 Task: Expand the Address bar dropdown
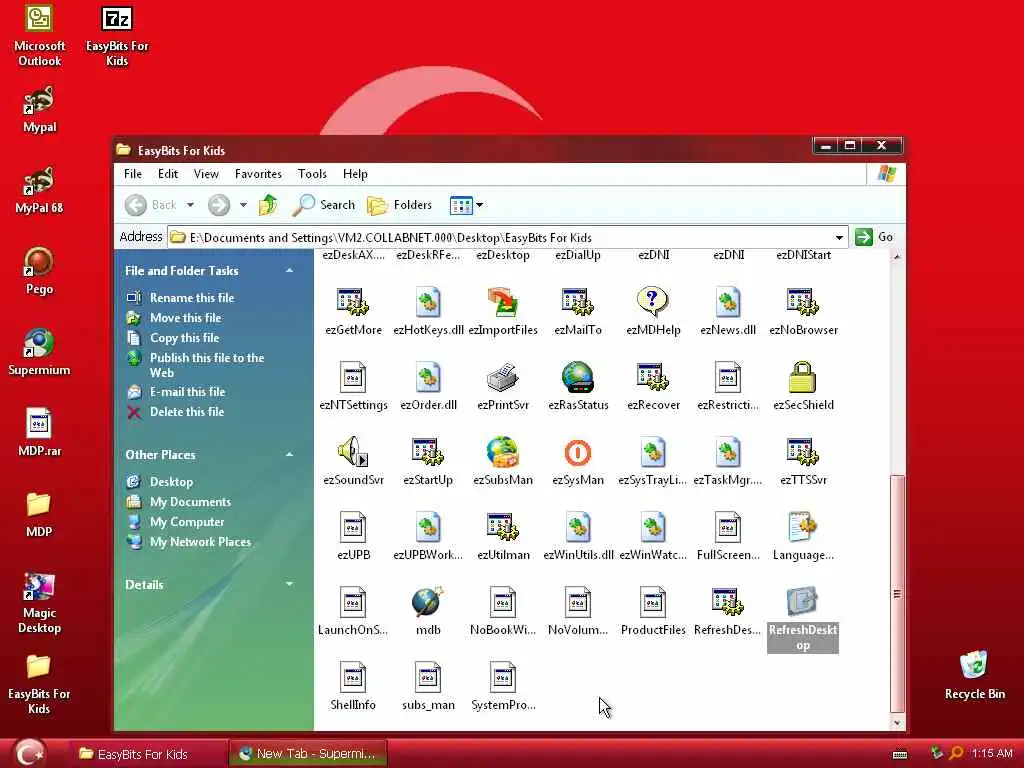[839, 237]
